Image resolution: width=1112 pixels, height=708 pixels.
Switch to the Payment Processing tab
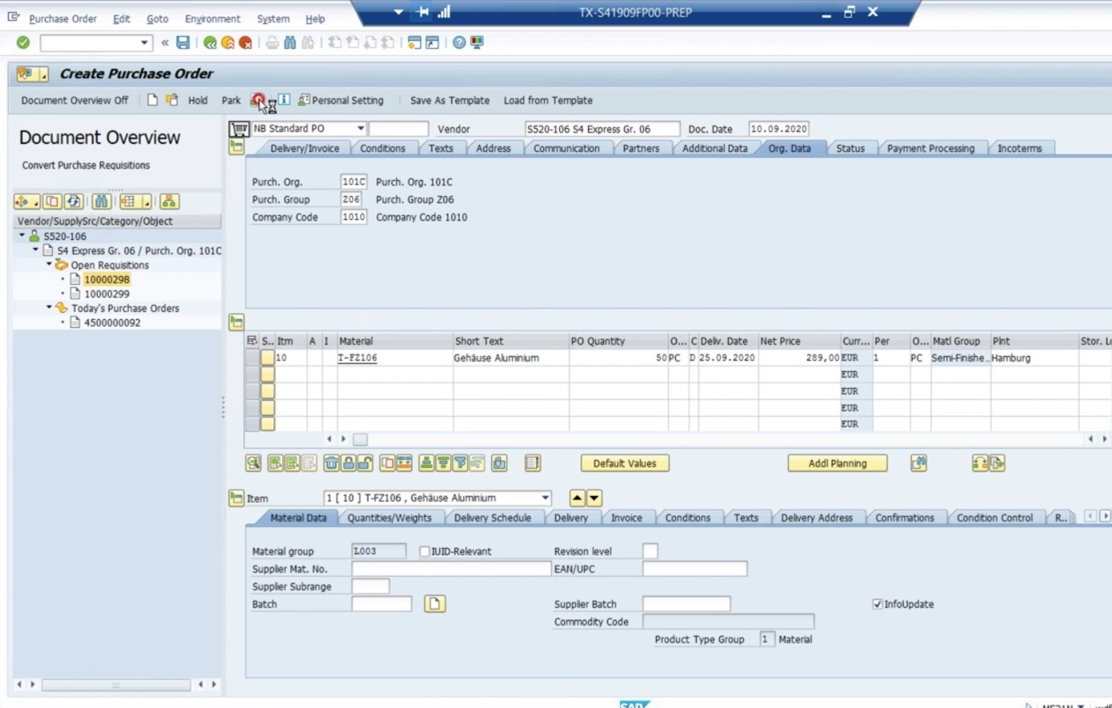click(930, 148)
